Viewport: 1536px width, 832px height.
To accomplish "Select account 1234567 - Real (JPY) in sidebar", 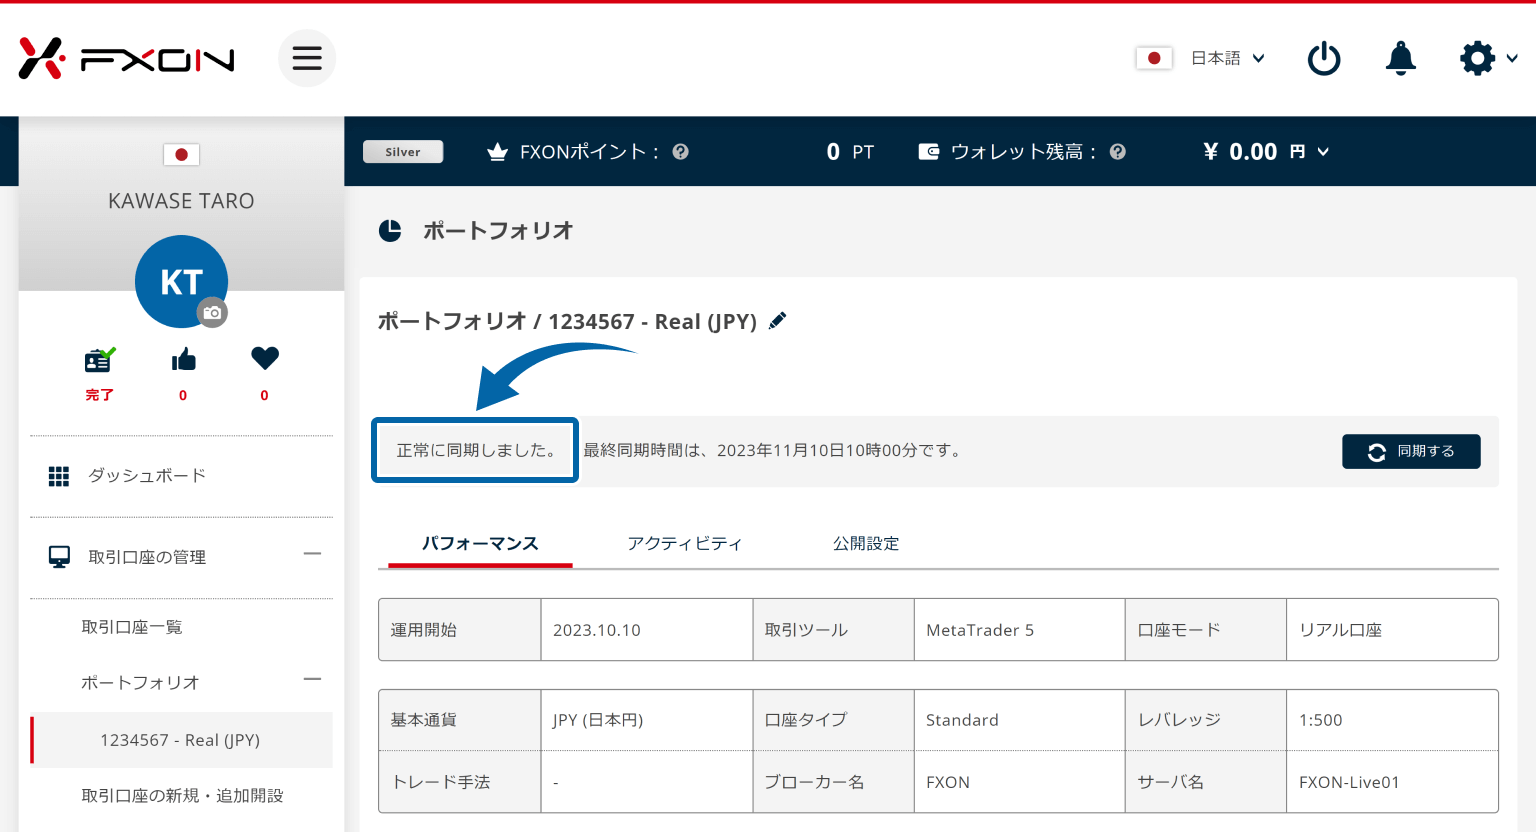I will [x=181, y=740].
